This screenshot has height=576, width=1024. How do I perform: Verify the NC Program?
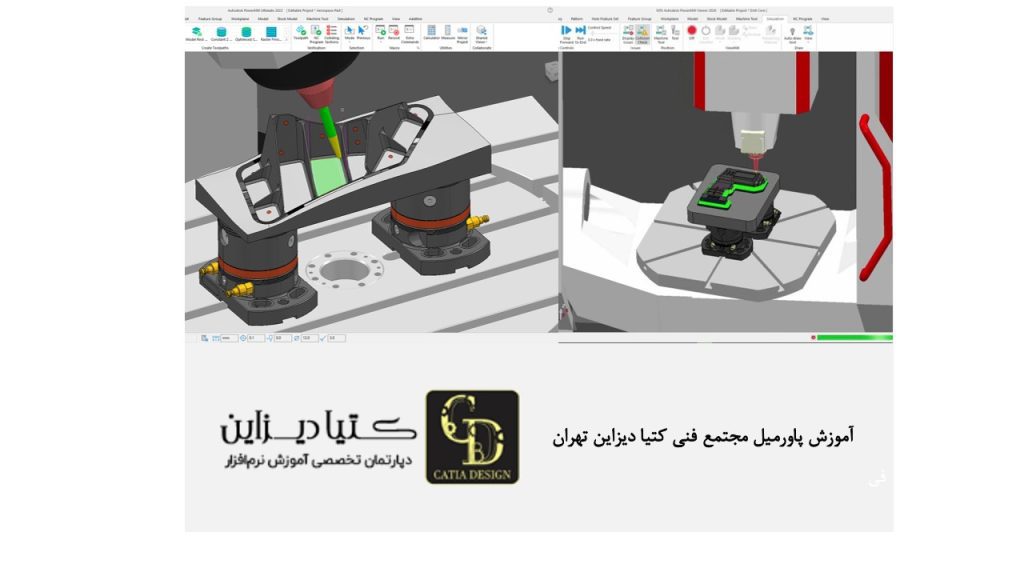[316, 33]
